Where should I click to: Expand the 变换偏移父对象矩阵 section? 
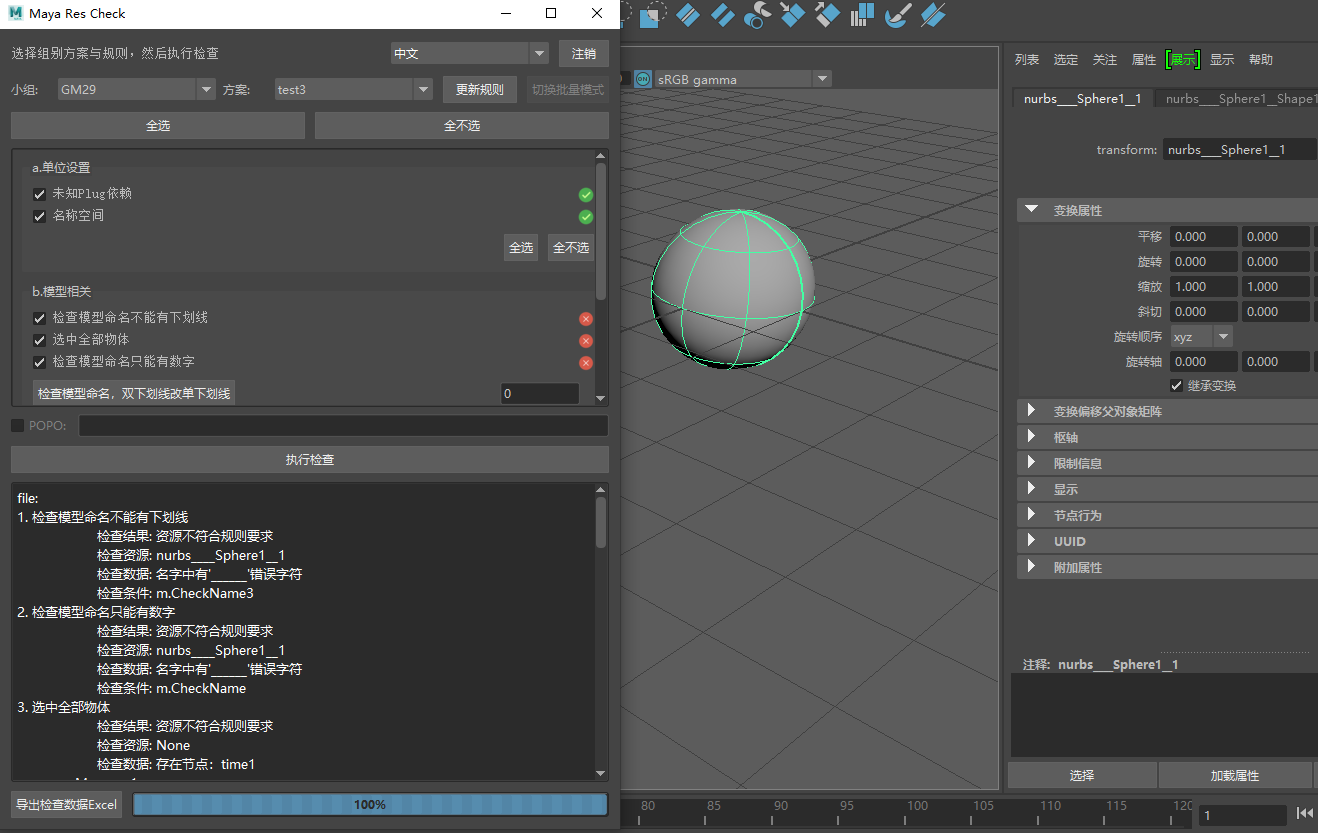pyautogui.click(x=1167, y=411)
